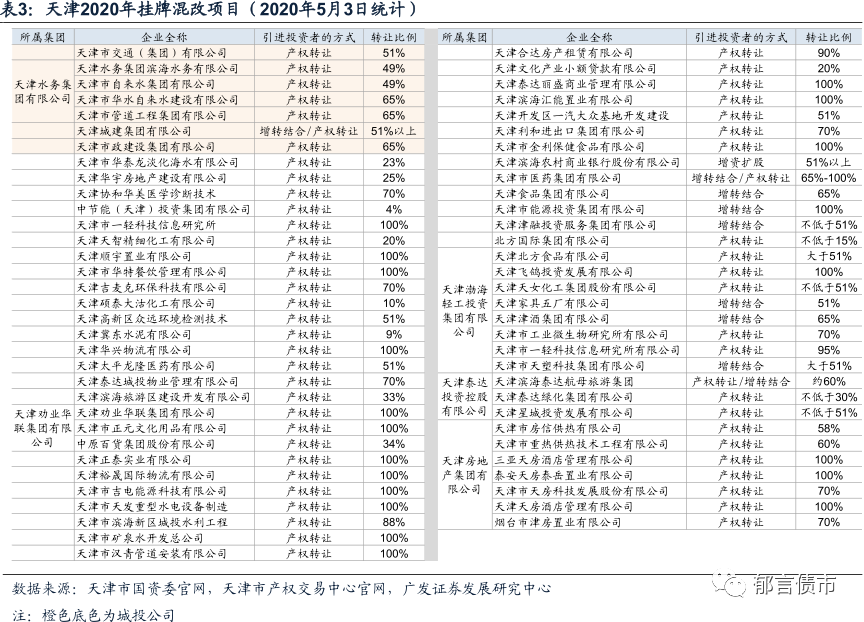Click the group cell 天津渤海轻工投资集团有限公司

tap(465, 311)
